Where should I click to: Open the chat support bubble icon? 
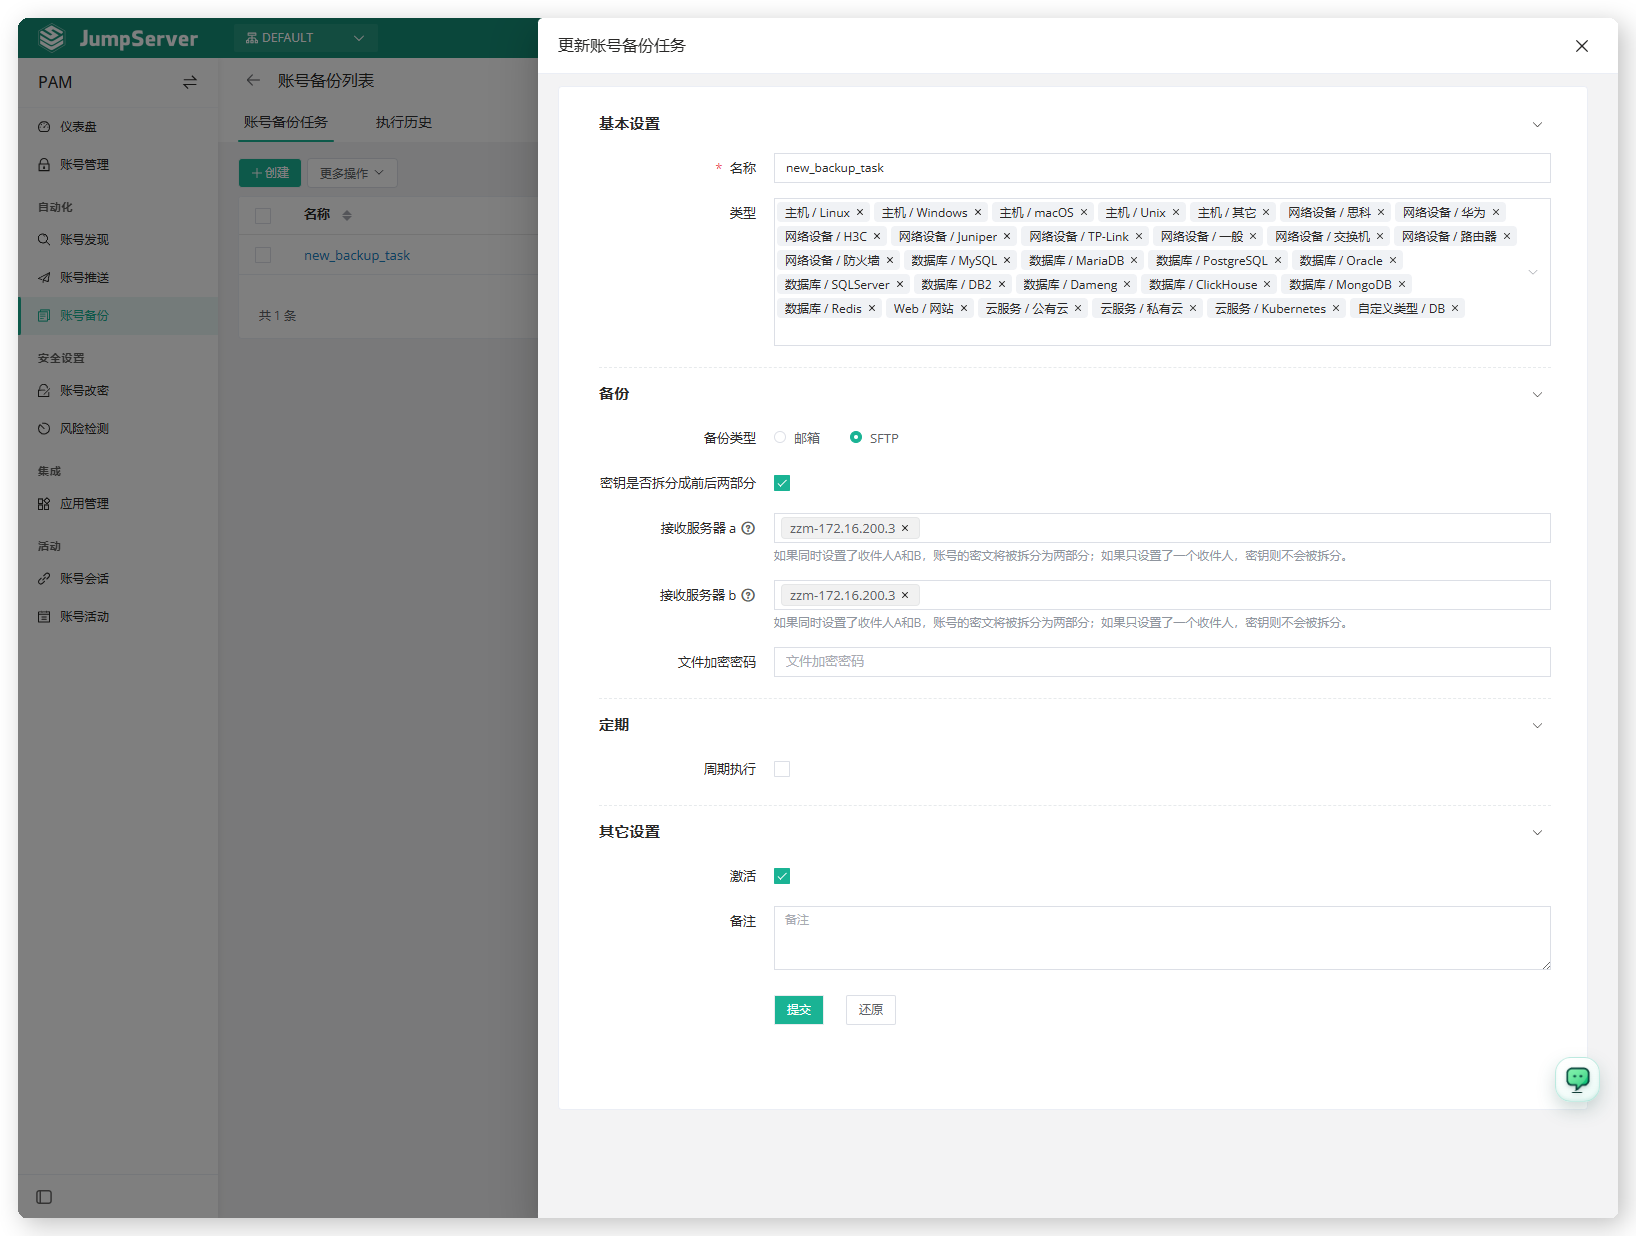1577,1079
